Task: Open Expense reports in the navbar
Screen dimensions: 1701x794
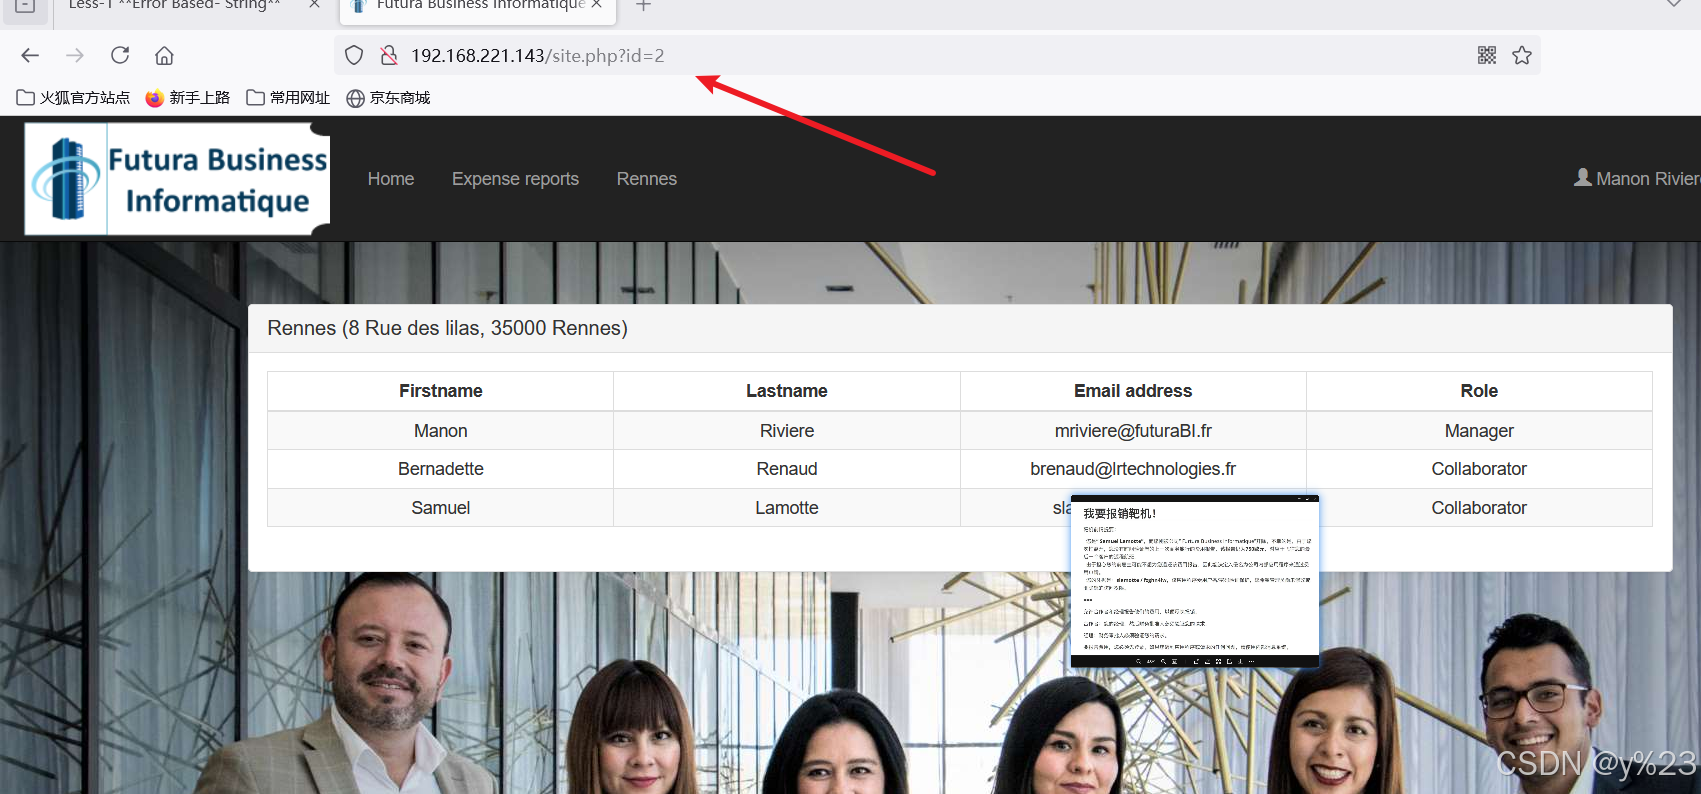Action: 515,179
